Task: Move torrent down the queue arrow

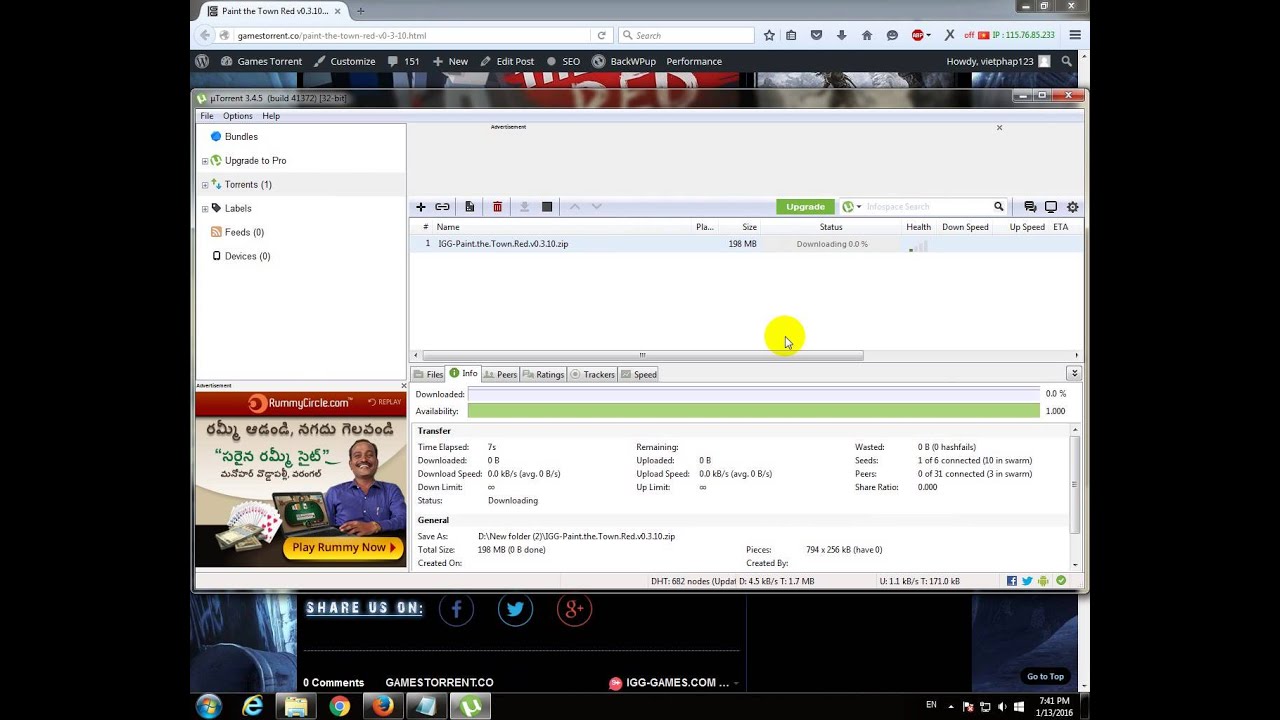Action: tap(596, 207)
